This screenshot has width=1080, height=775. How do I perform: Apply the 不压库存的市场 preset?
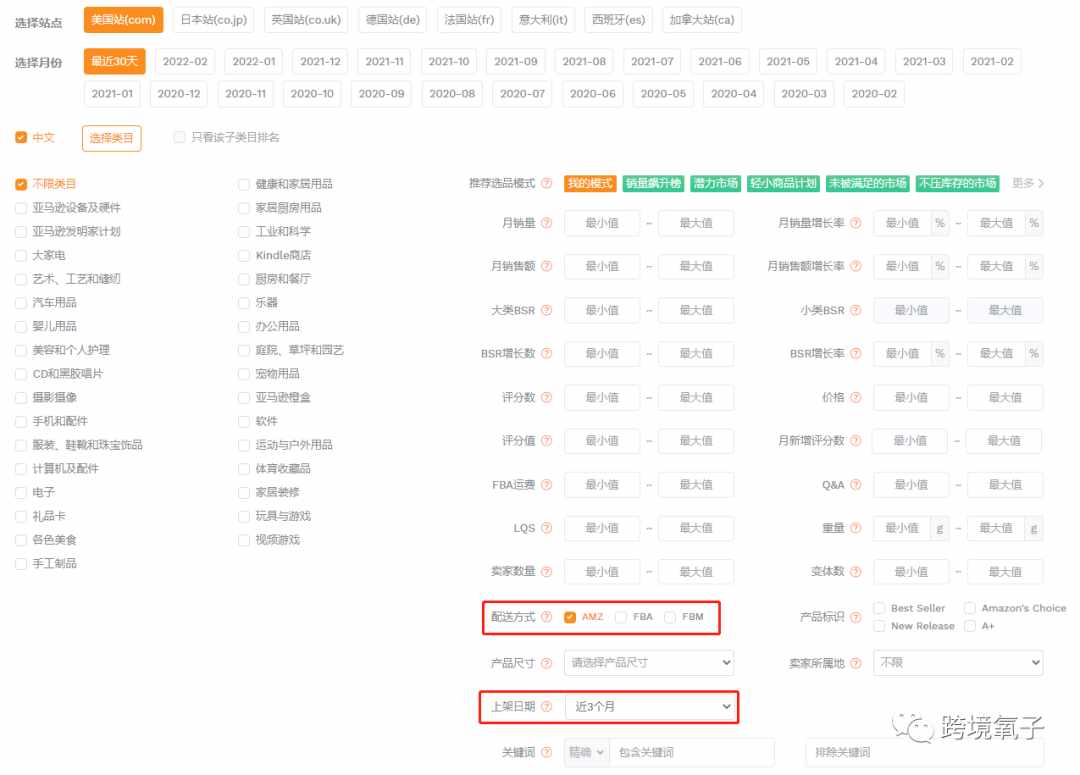(x=957, y=183)
